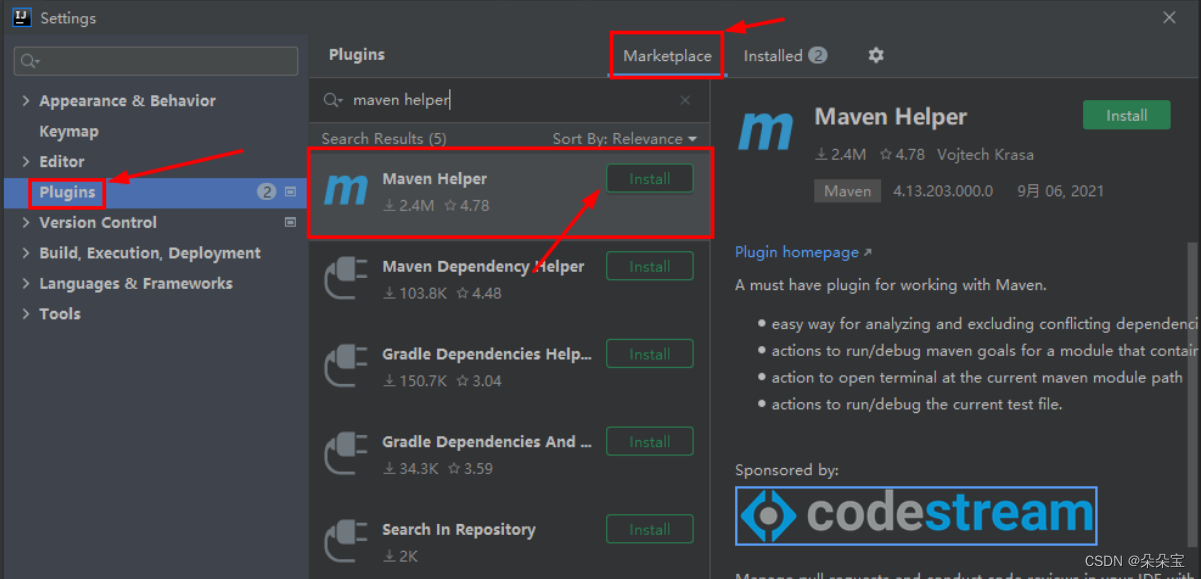Install Maven Helper from the results list

coord(650,179)
